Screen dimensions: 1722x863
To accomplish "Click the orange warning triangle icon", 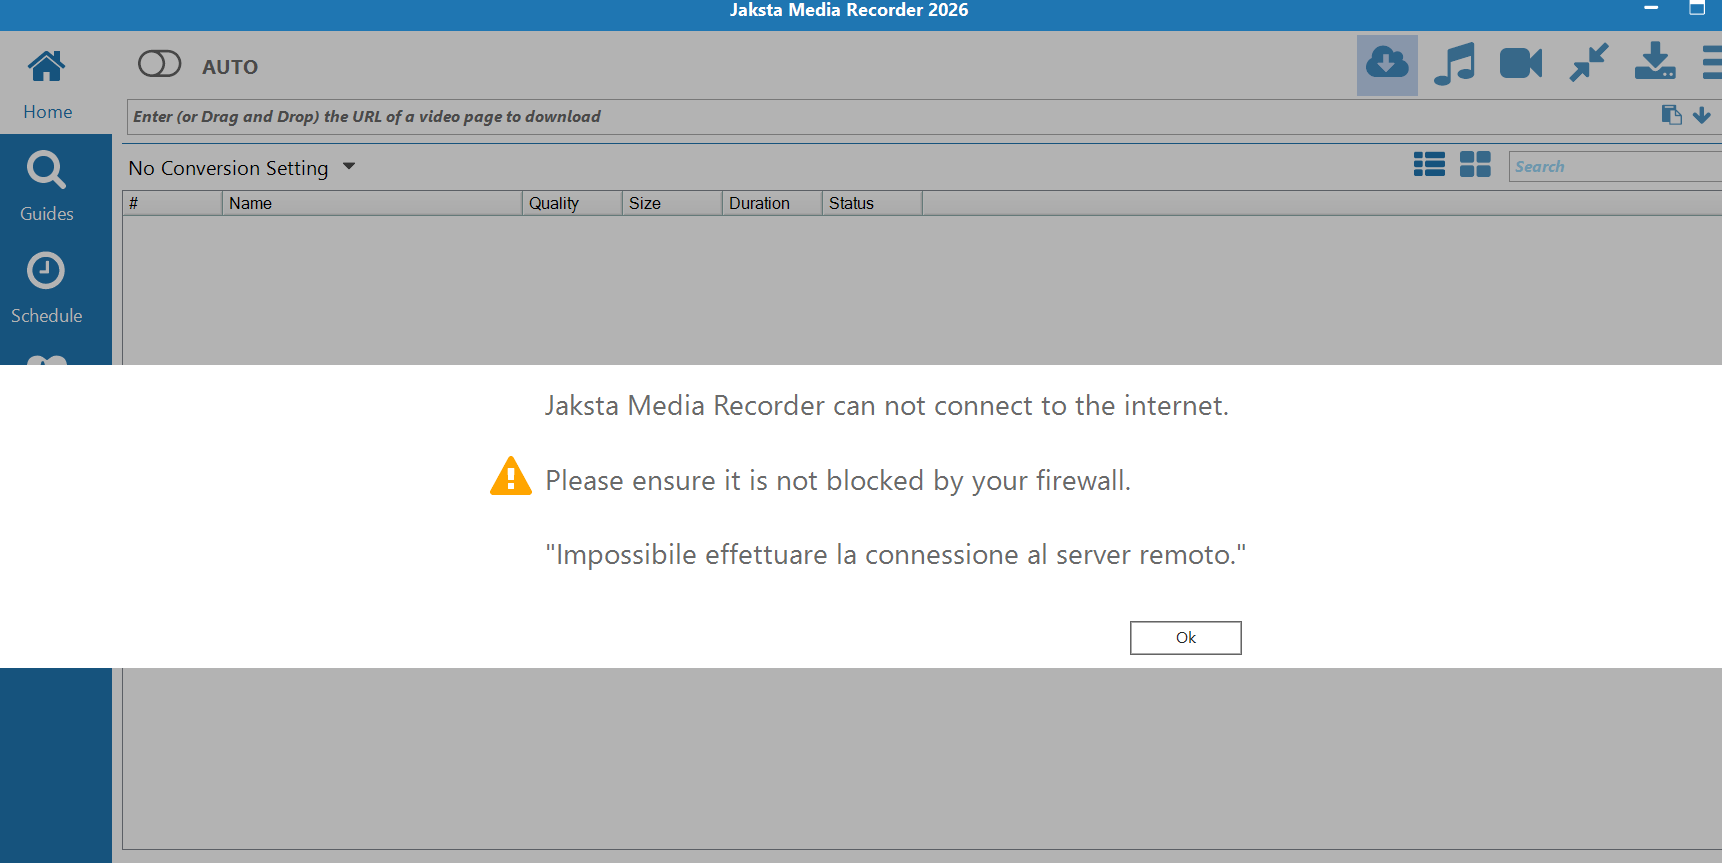I will pyautogui.click(x=511, y=477).
